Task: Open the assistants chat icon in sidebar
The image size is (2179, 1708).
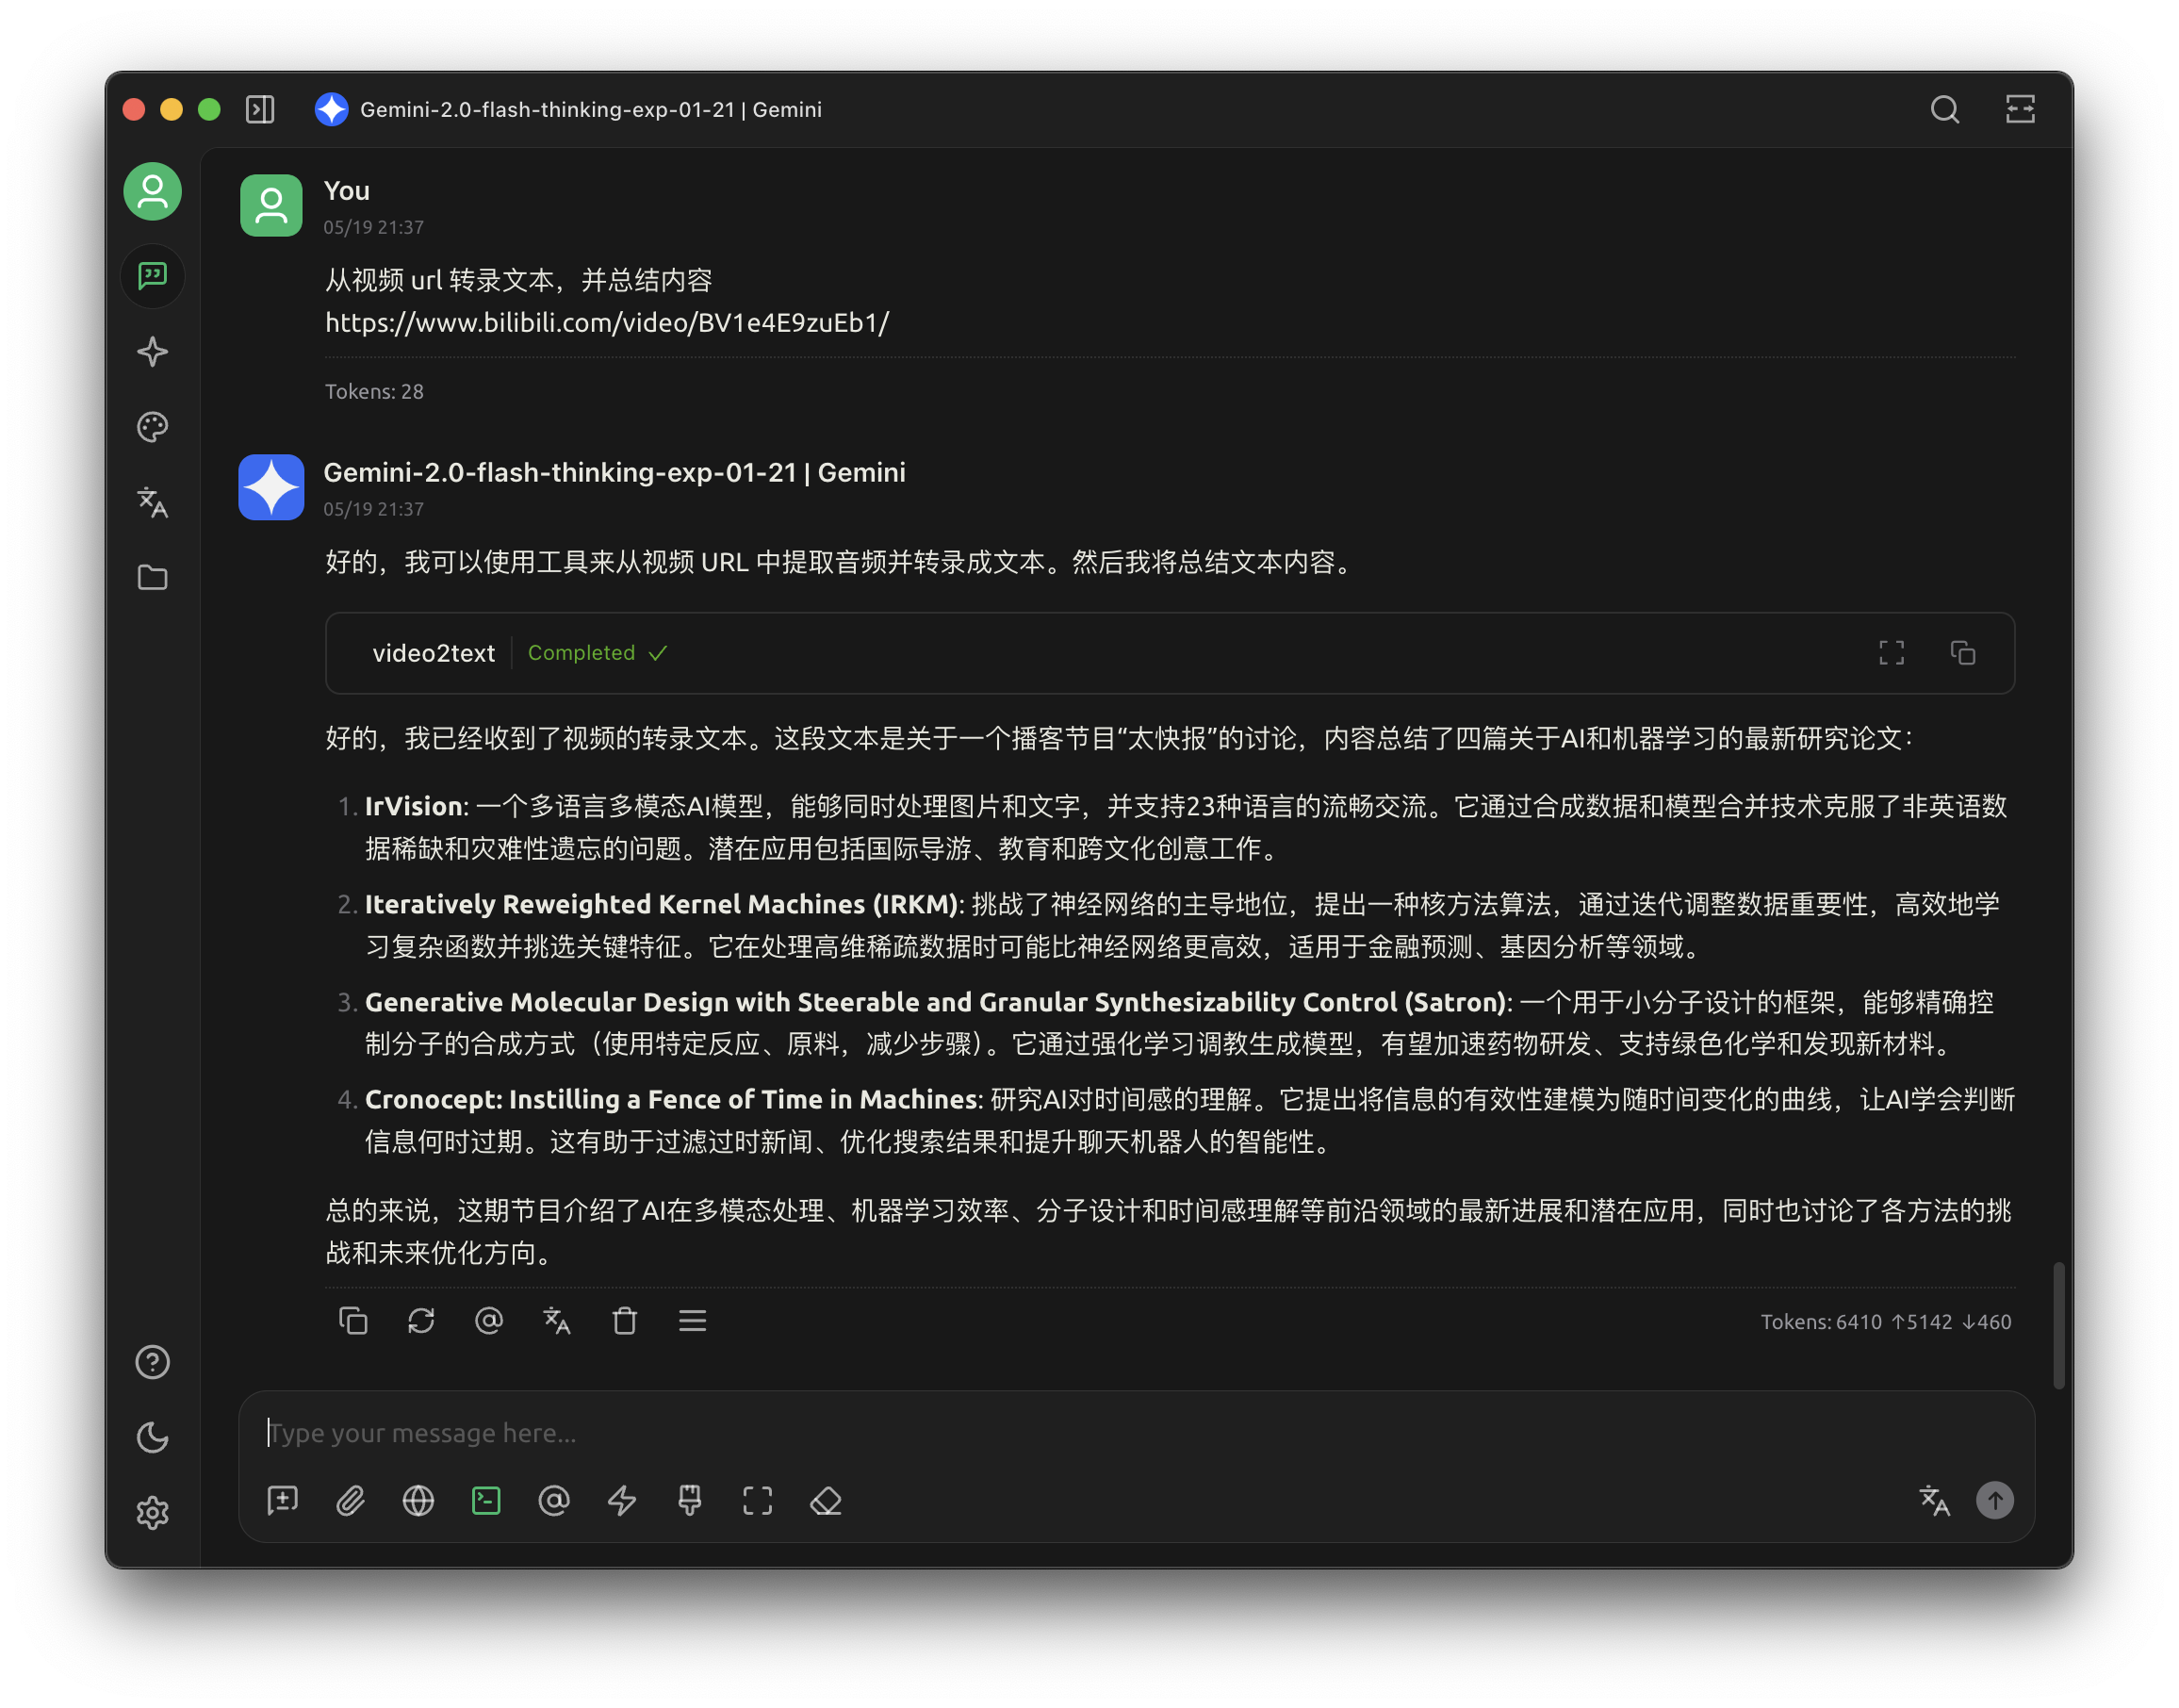Action: (x=152, y=275)
